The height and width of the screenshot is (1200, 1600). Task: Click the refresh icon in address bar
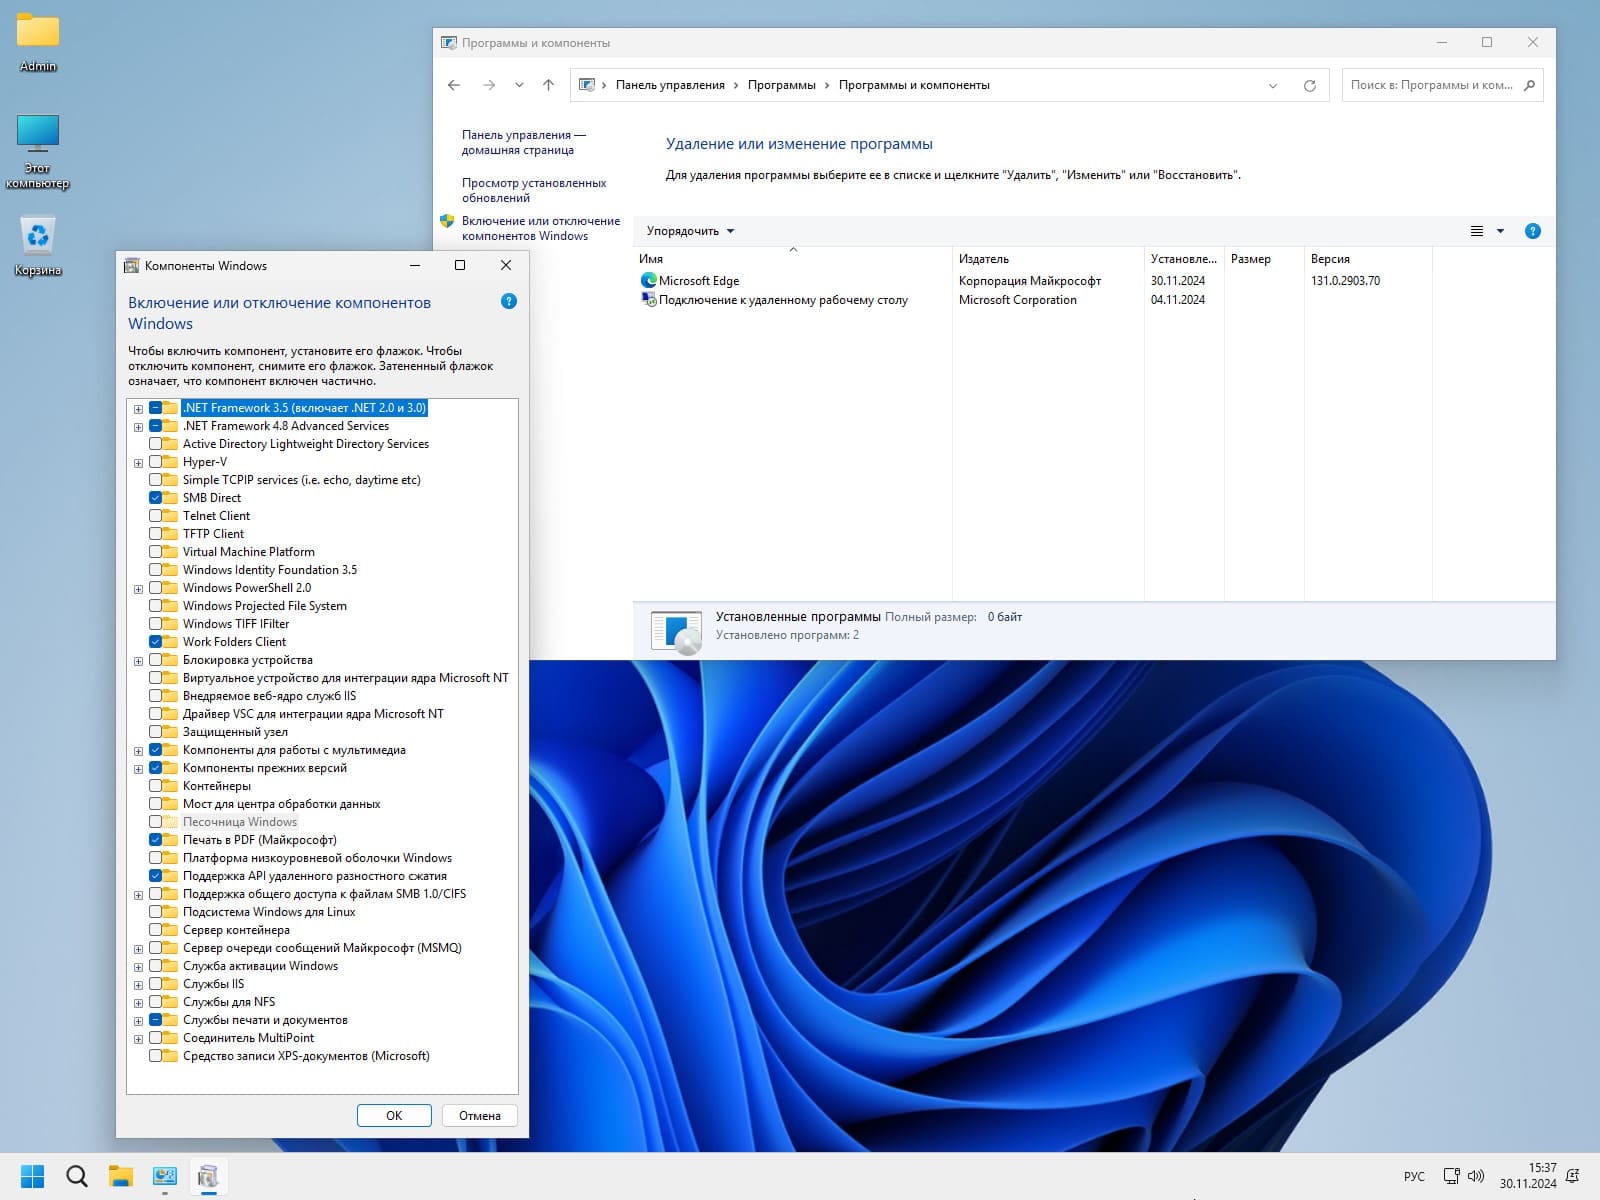[x=1309, y=85]
